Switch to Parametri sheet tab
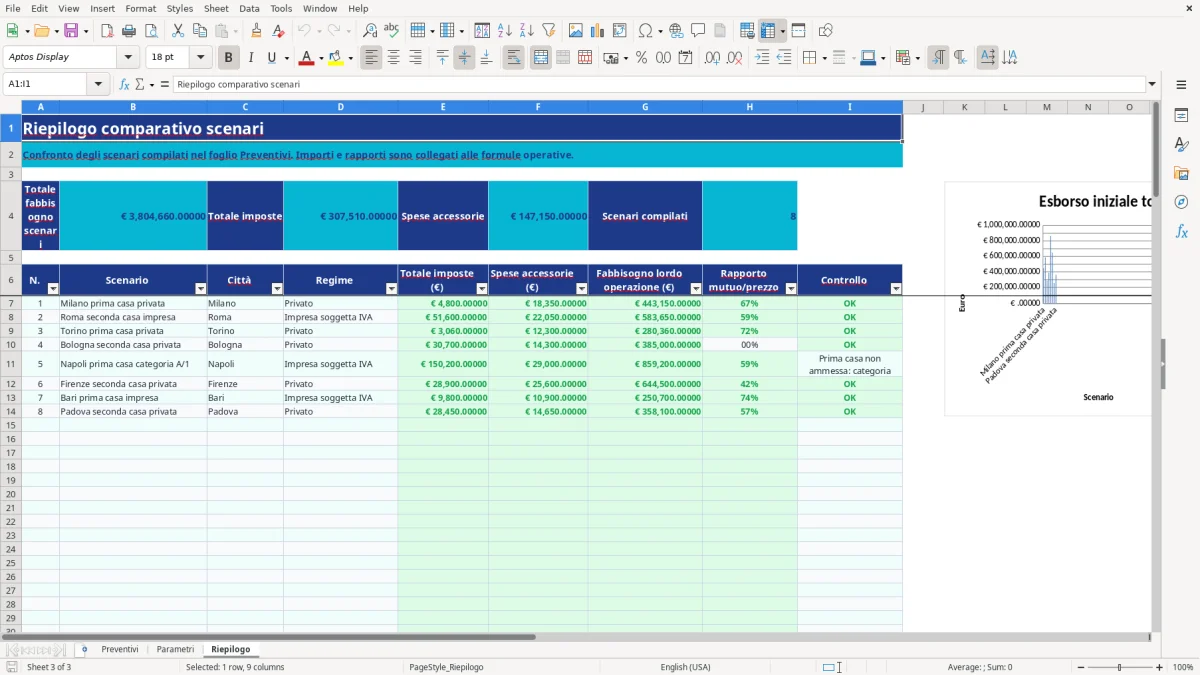The image size is (1200, 675). [x=175, y=649]
